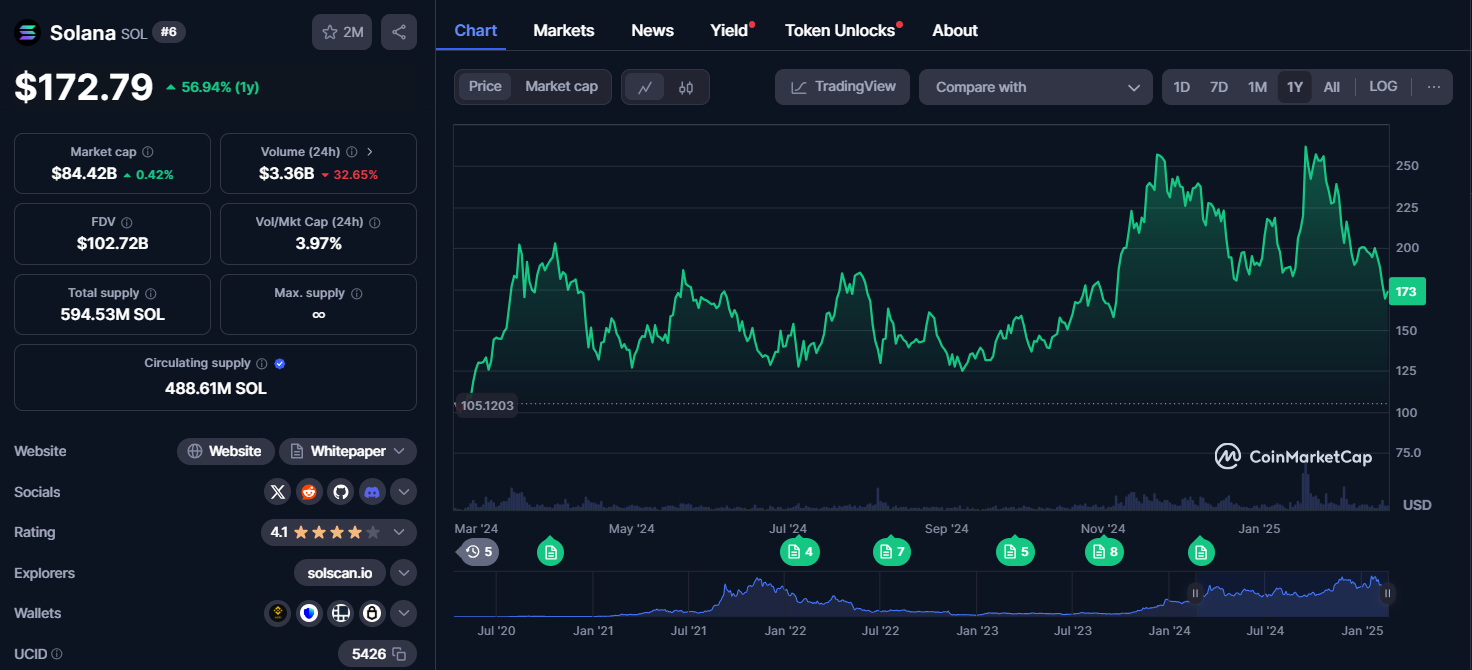Open the blue shield wallet icon

click(x=309, y=613)
